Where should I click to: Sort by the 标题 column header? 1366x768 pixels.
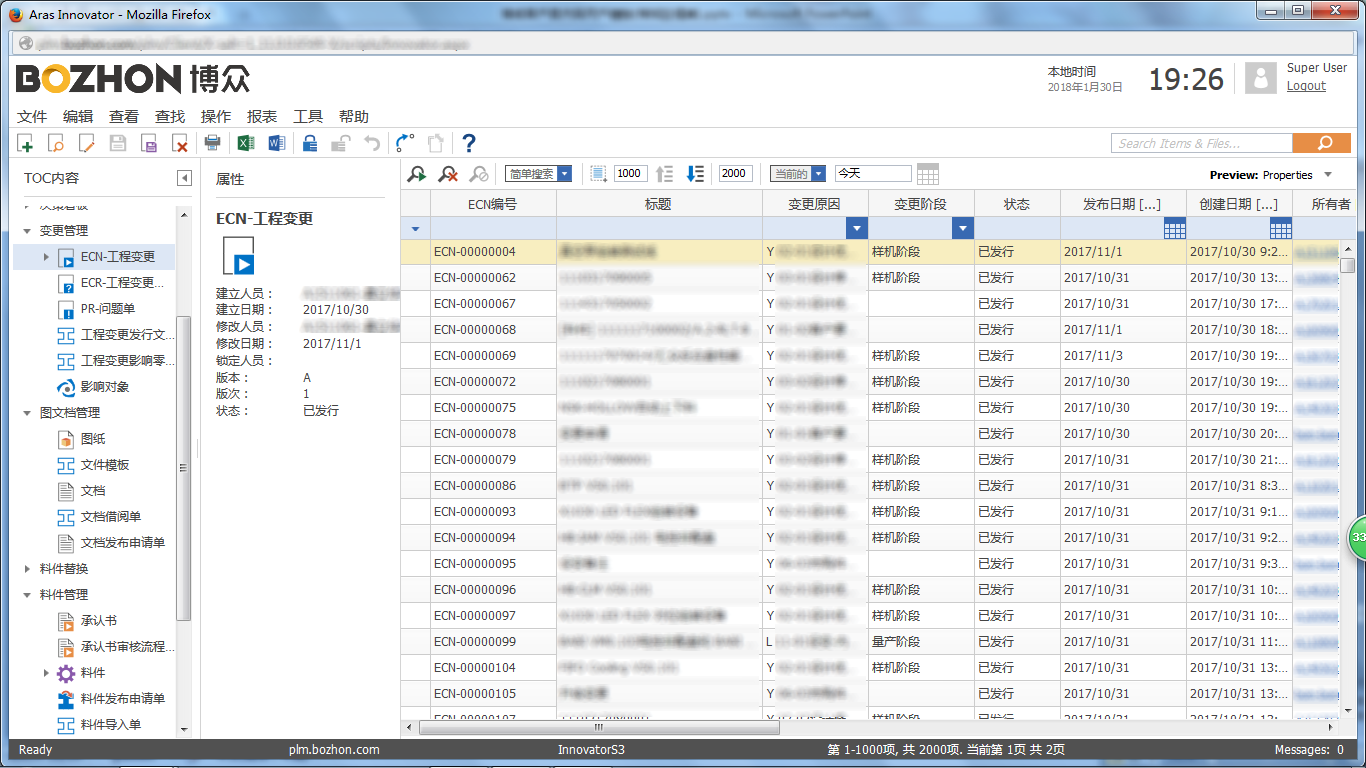pyautogui.click(x=659, y=204)
